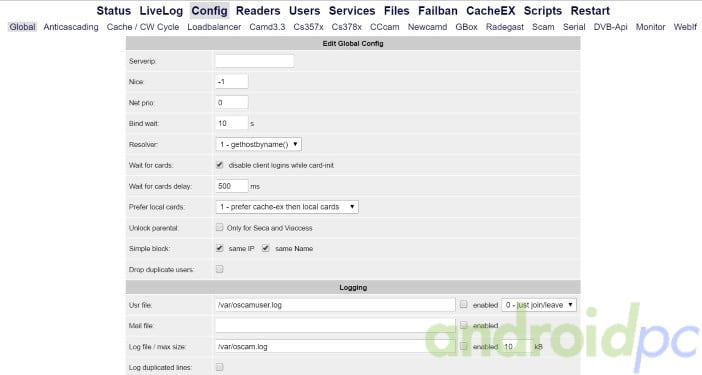The image size is (702, 375).
Task: Open the Scripts page
Action: click(x=543, y=11)
